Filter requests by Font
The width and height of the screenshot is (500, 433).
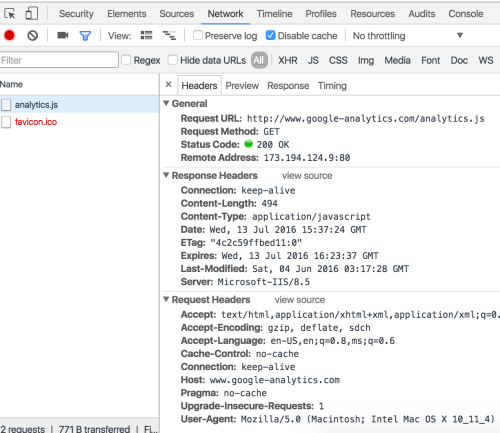click(x=430, y=60)
